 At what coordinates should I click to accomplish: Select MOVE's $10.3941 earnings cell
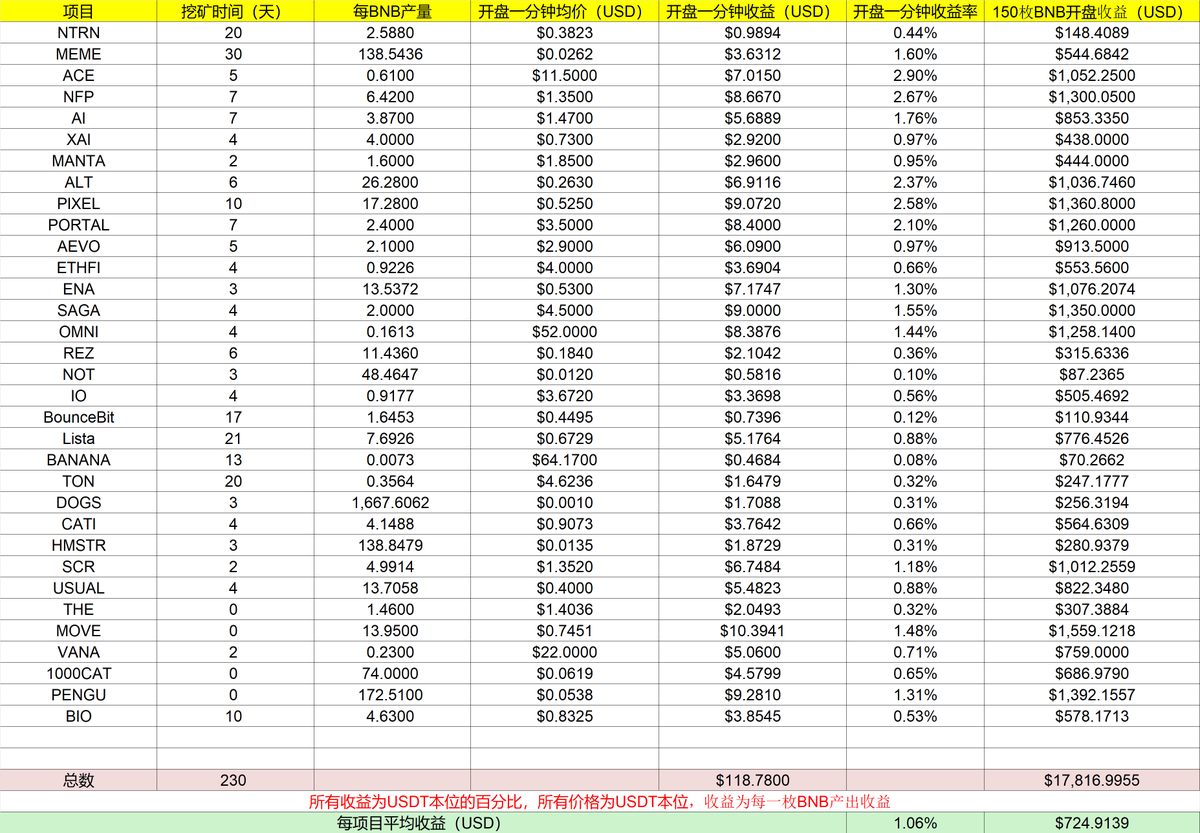pyautogui.click(x=752, y=631)
